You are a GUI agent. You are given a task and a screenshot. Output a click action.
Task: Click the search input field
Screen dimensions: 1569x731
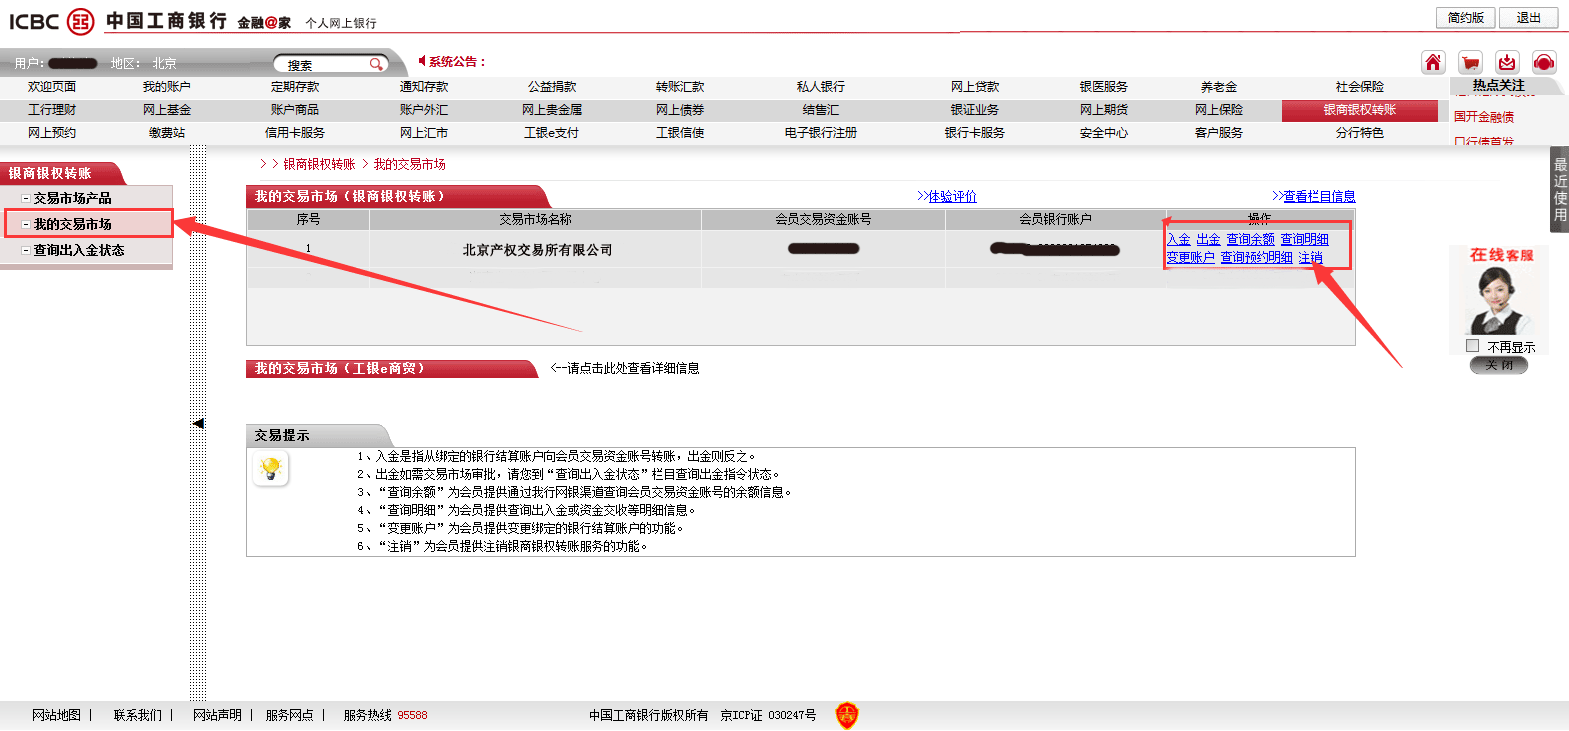click(x=322, y=64)
